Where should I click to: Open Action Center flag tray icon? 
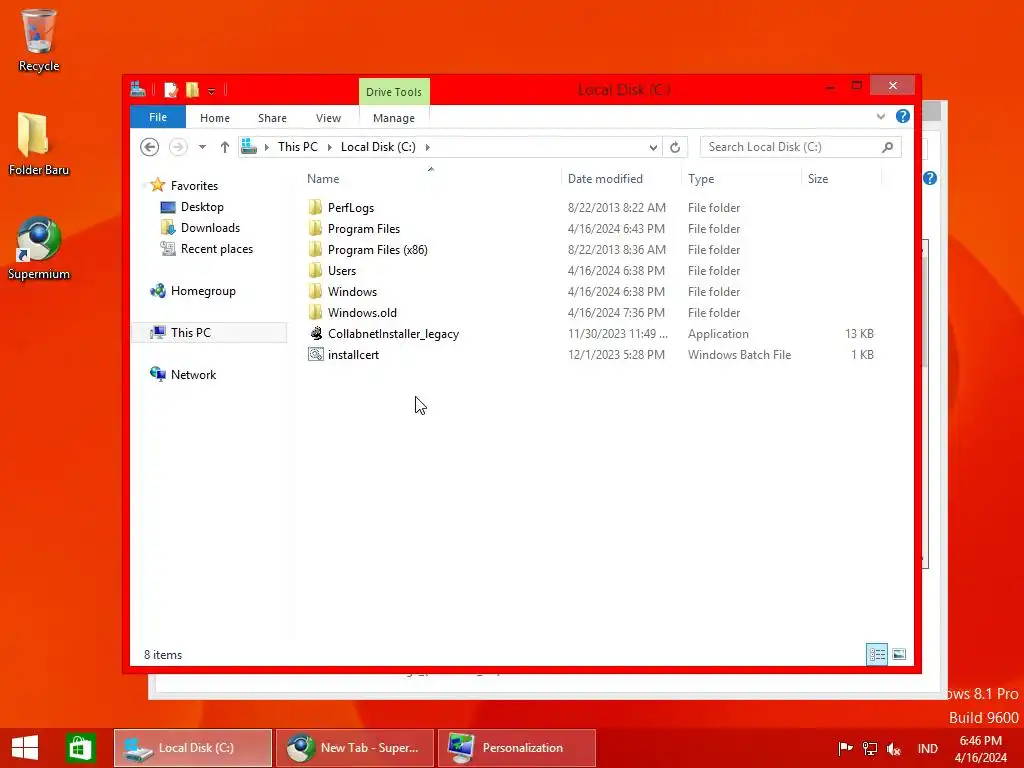coord(845,748)
